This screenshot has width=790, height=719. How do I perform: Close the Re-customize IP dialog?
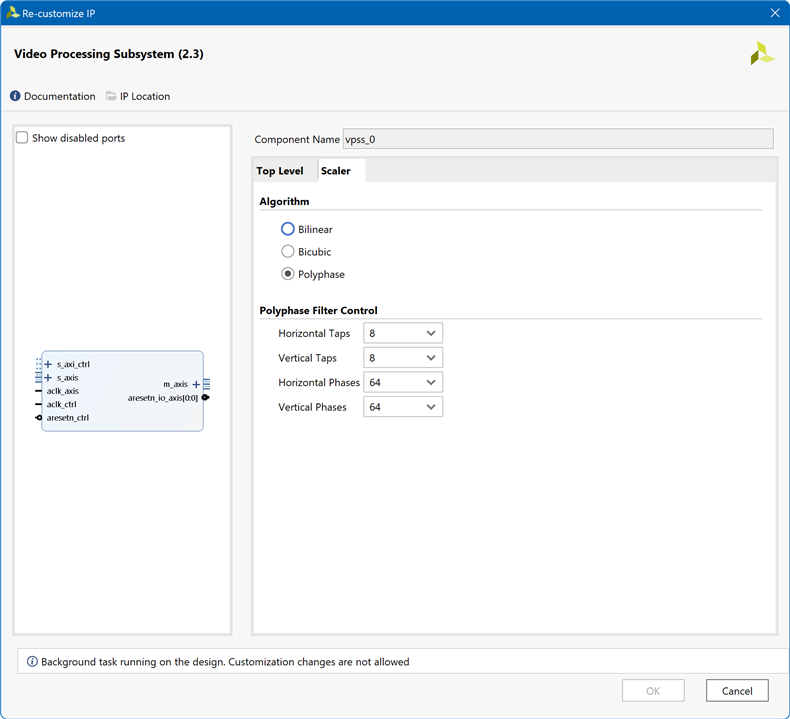click(775, 13)
